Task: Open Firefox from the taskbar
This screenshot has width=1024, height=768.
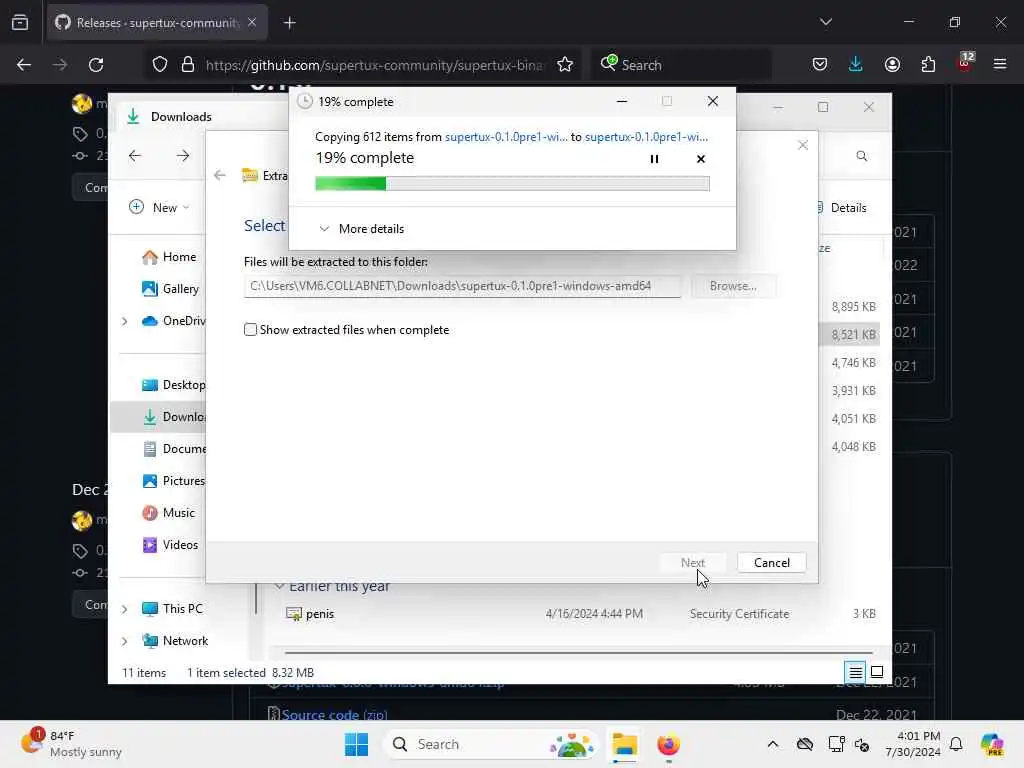Action: [668, 744]
